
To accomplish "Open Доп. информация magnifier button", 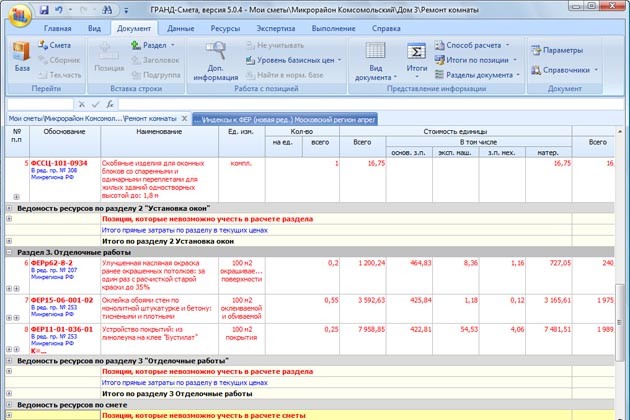I will tap(215, 61).
